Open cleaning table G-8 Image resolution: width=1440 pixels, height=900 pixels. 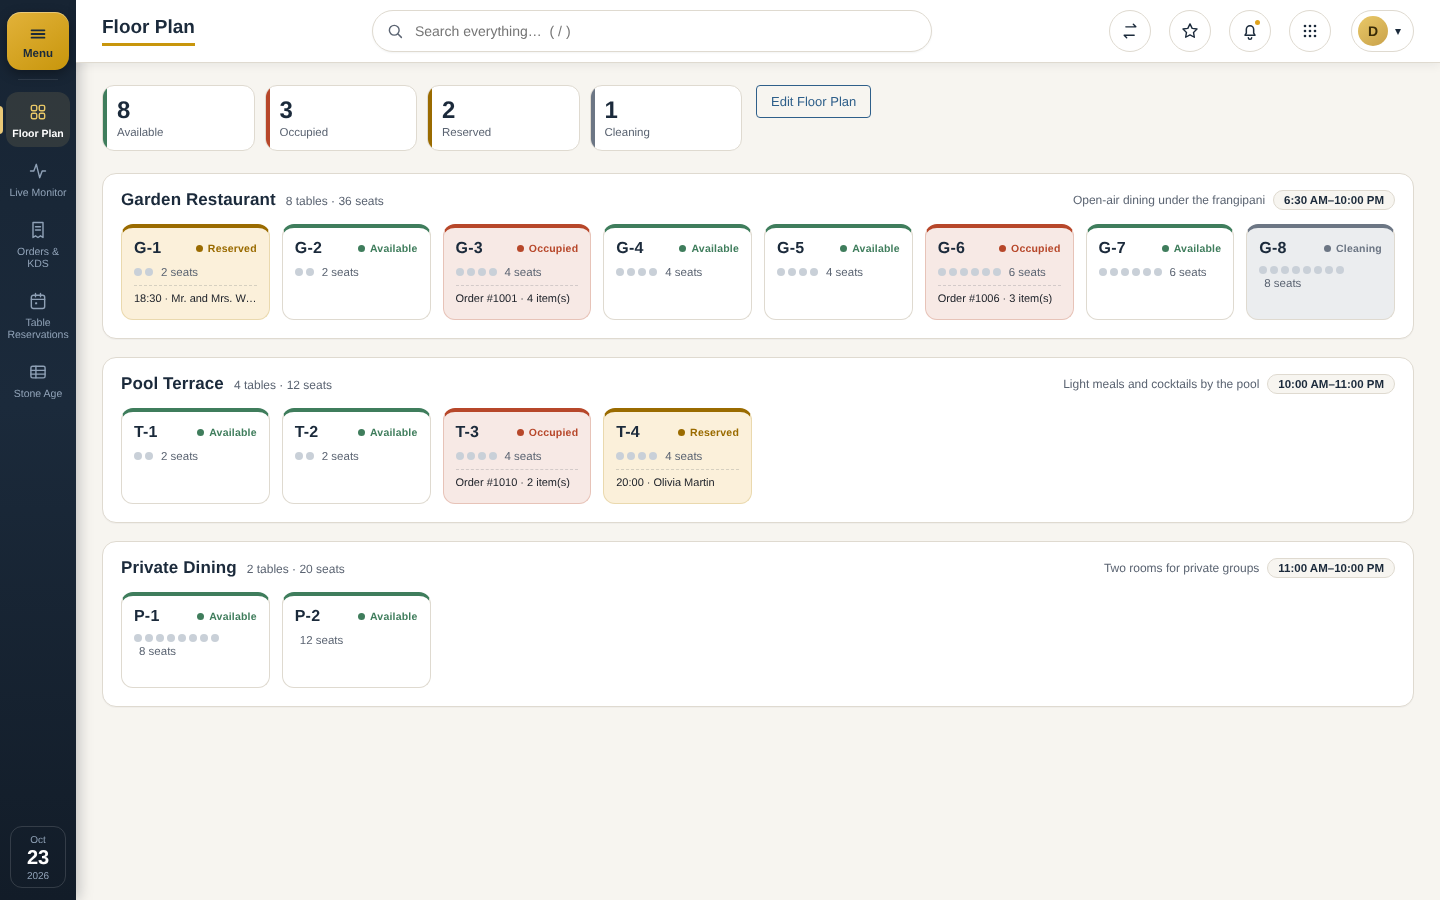click(1320, 272)
